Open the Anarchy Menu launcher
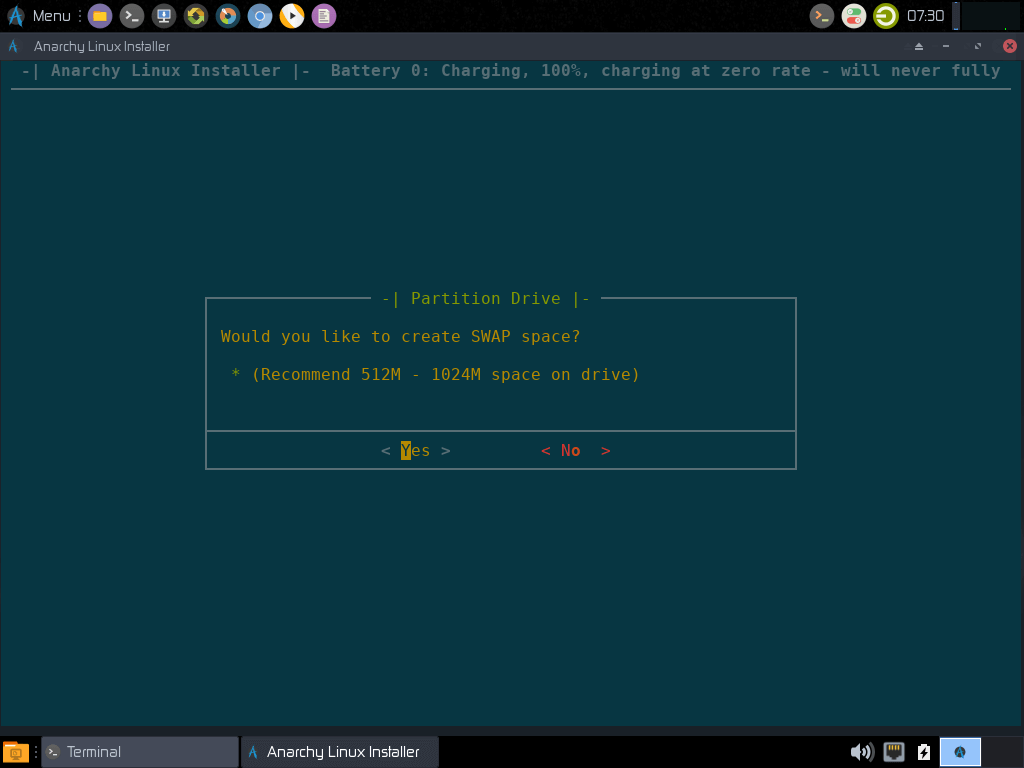Viewport: 1024px width, 768px height. click(39, 16)
